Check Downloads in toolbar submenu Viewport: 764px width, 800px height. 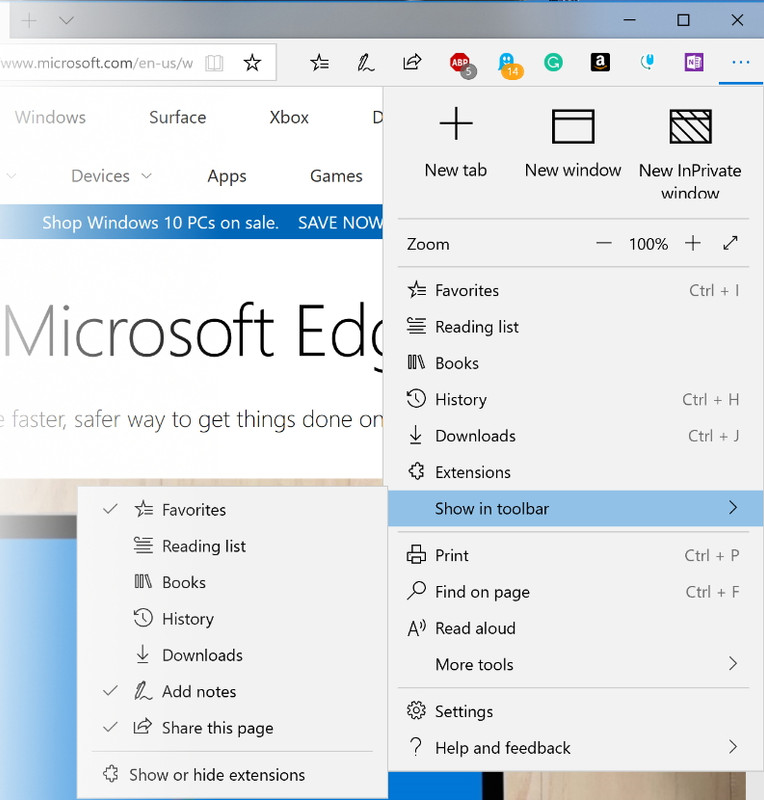[x=232, y=655]
